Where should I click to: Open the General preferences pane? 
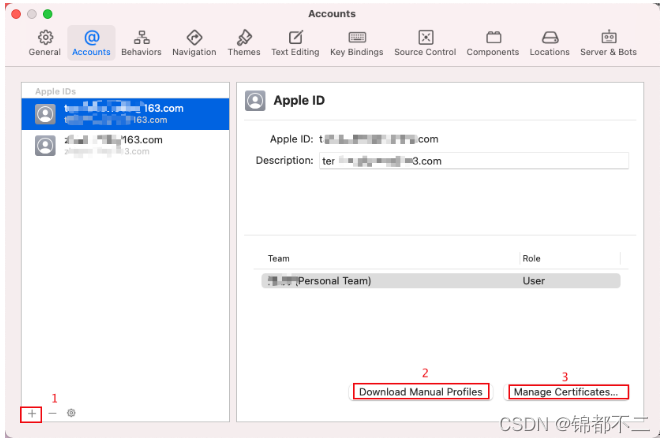point(44,42)
